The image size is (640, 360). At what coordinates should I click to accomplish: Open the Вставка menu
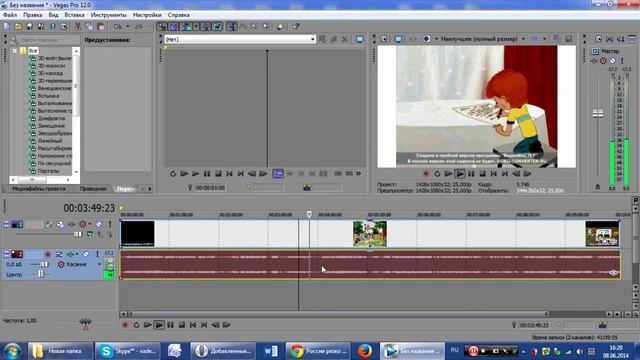(x=74, y=15)
